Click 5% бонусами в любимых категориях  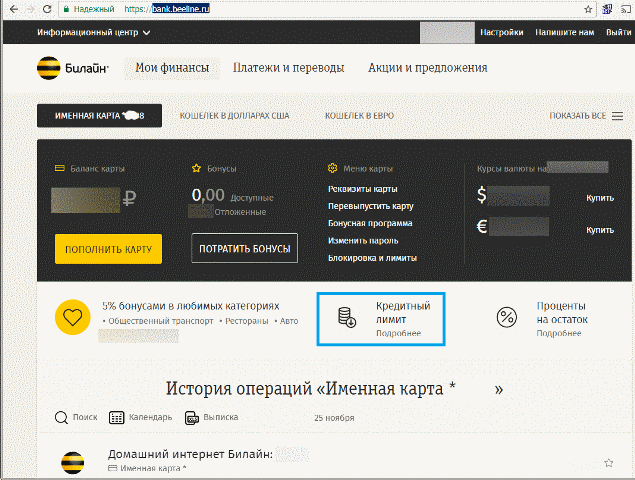[x=191, y=306]
